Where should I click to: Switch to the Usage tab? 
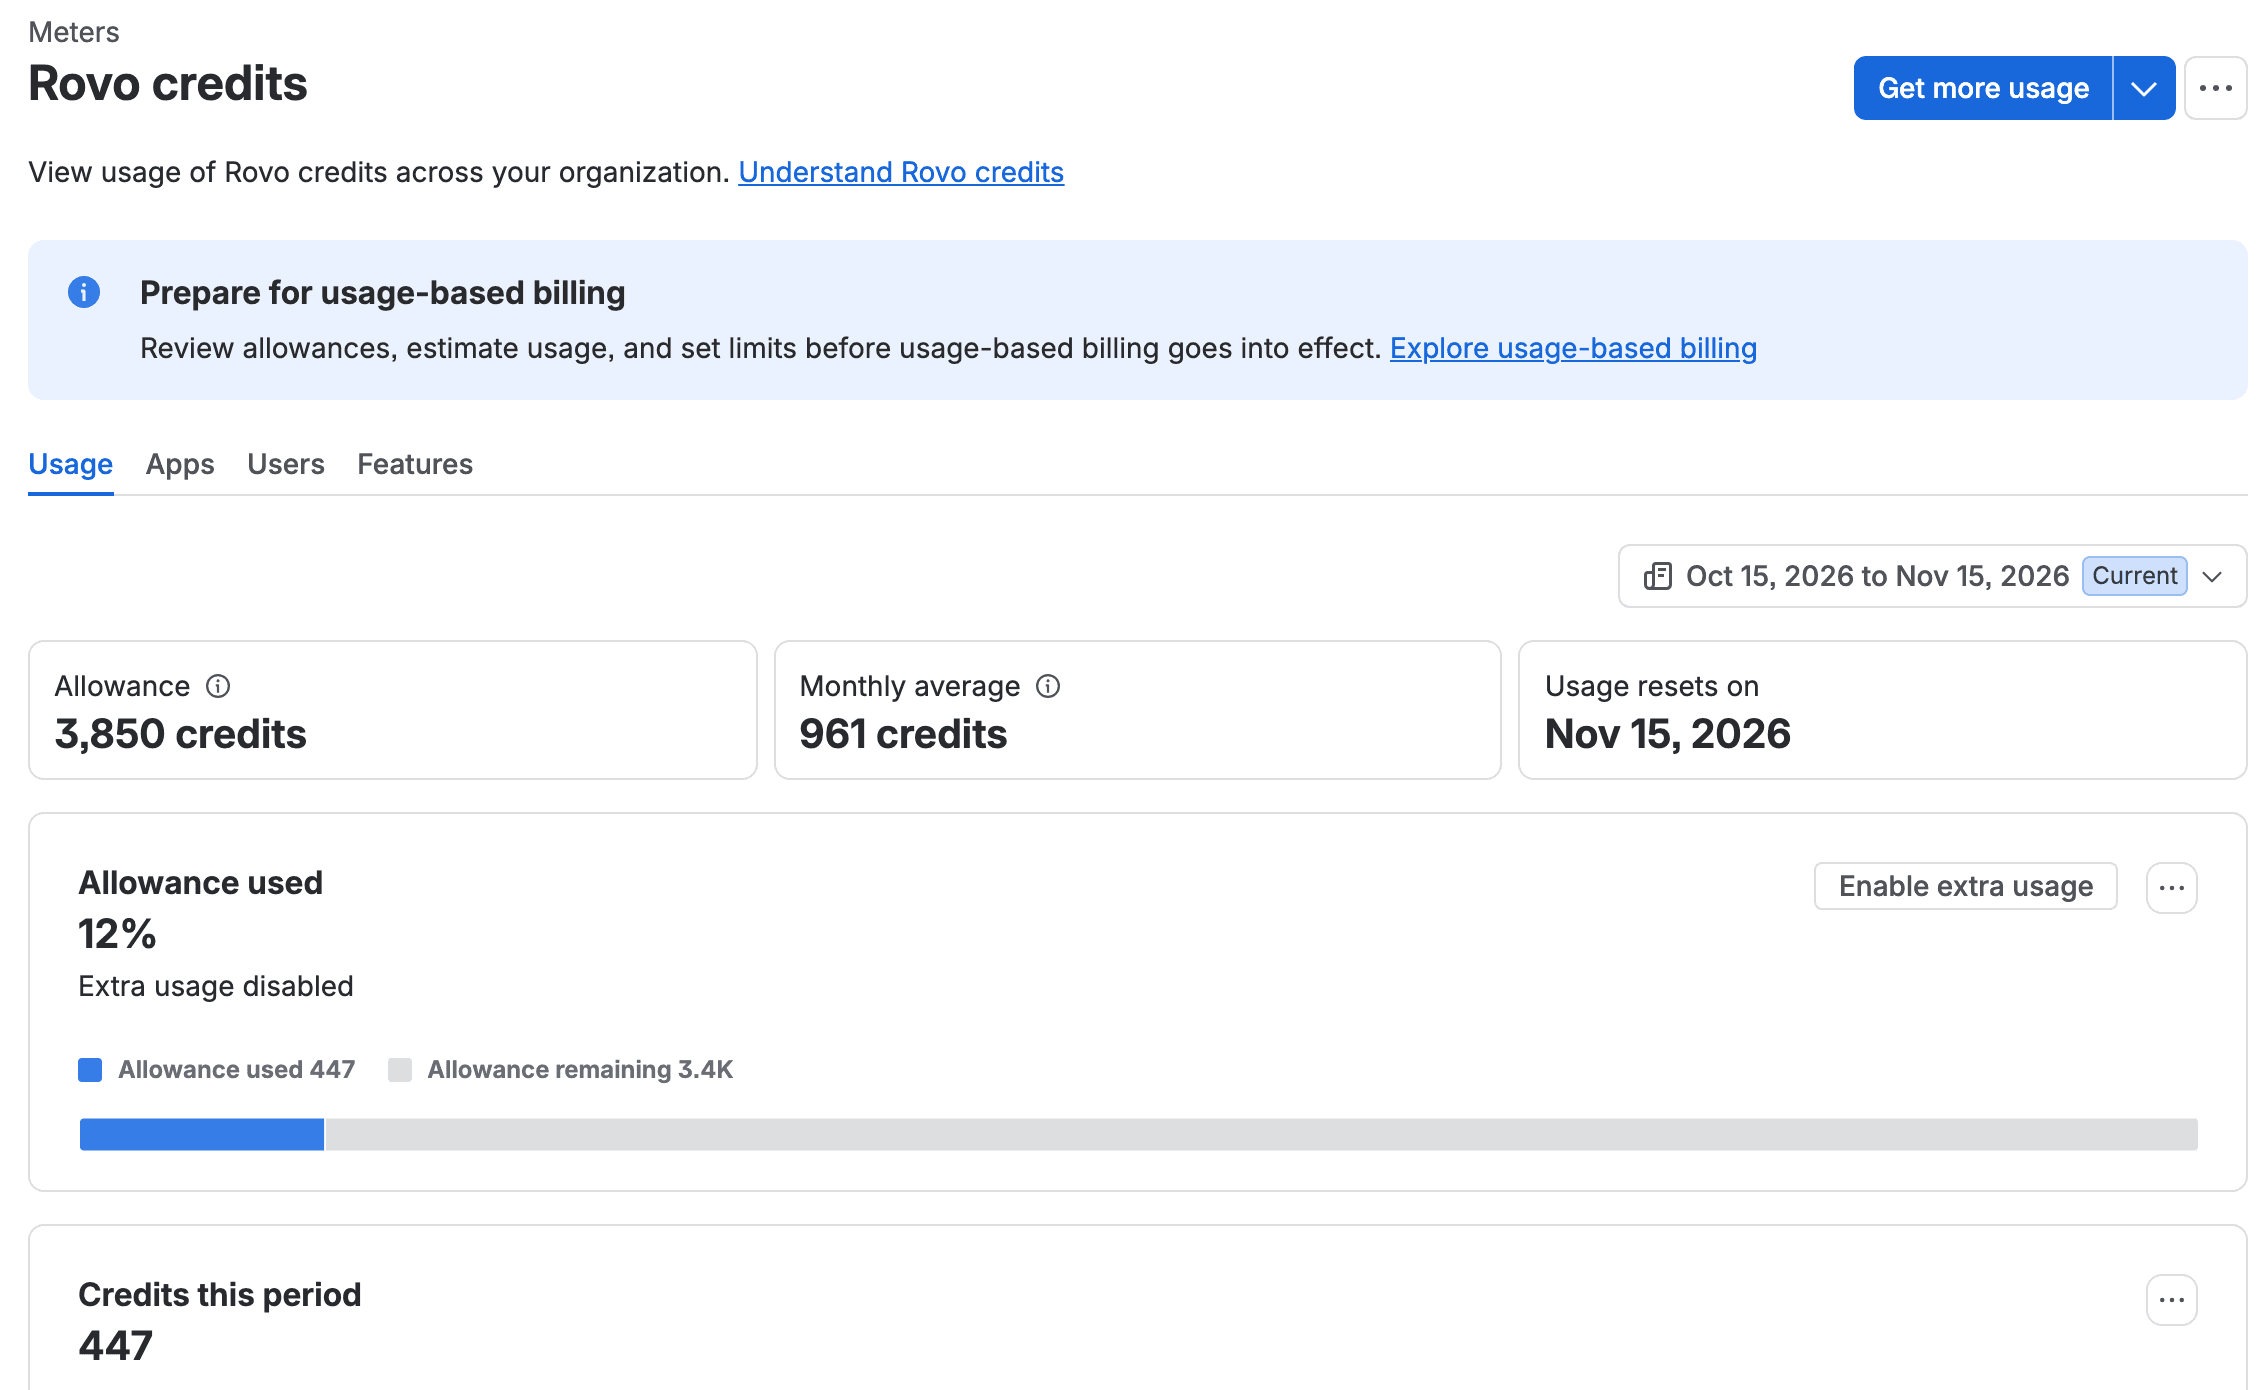point(70,464)
